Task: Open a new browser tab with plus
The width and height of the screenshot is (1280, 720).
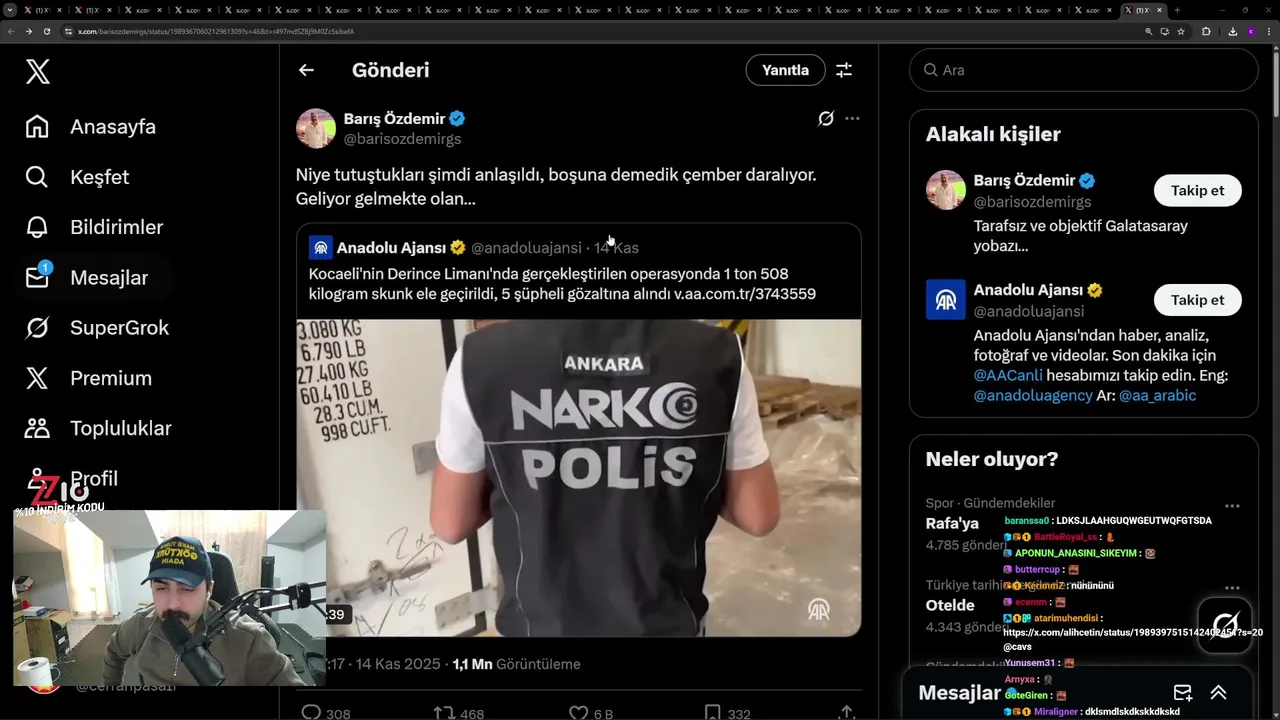Action: point(1177,10)
